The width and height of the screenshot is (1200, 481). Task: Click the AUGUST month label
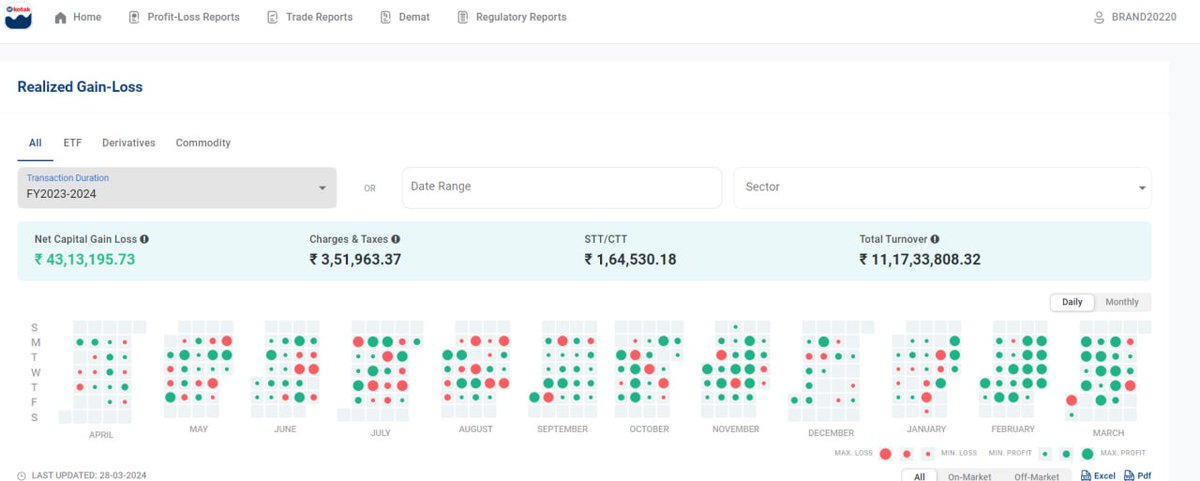point(475,428)
